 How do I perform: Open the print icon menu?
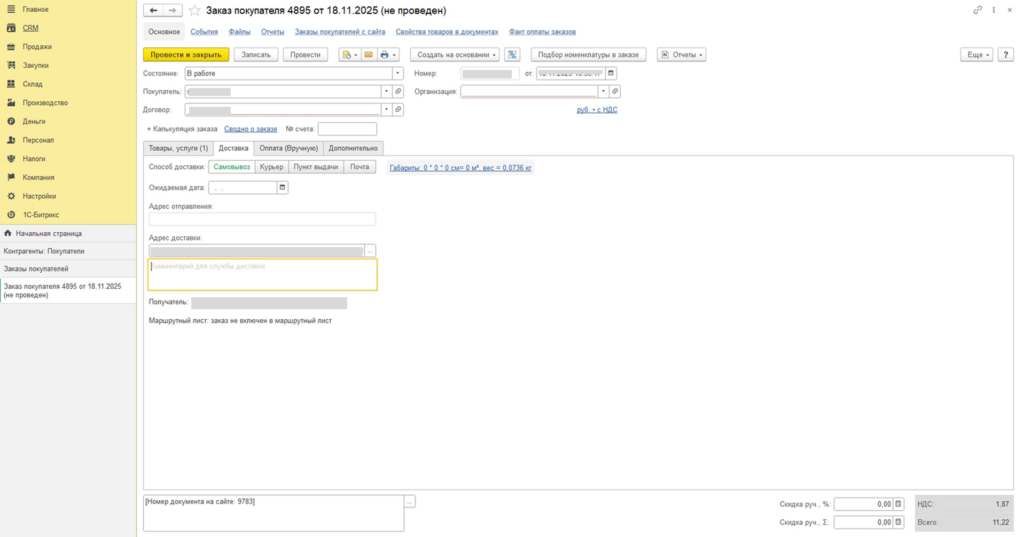(x=388, y=55)
